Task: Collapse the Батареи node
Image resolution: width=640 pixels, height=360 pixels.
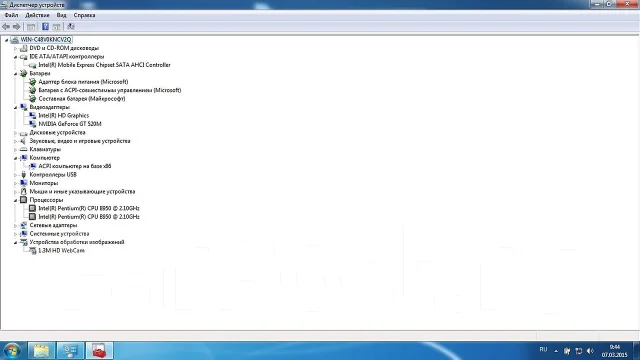Action: pyautogui.click(x=16, y=74)
